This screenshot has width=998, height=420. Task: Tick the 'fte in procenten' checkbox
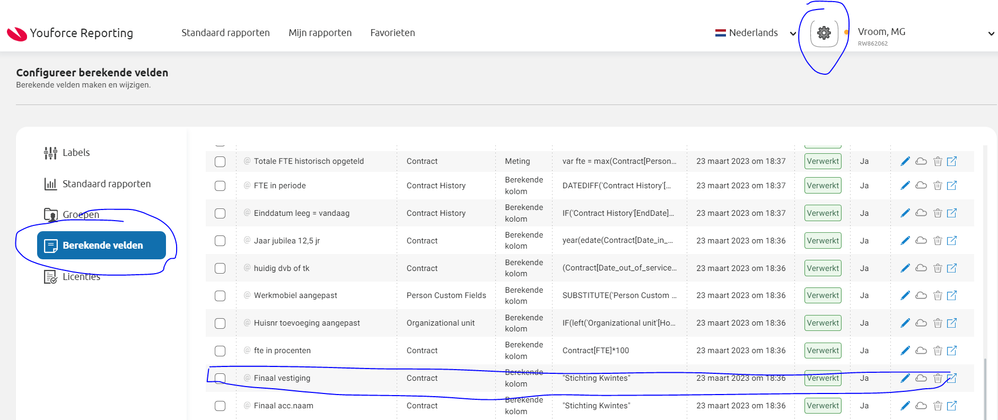click(220, 351)
